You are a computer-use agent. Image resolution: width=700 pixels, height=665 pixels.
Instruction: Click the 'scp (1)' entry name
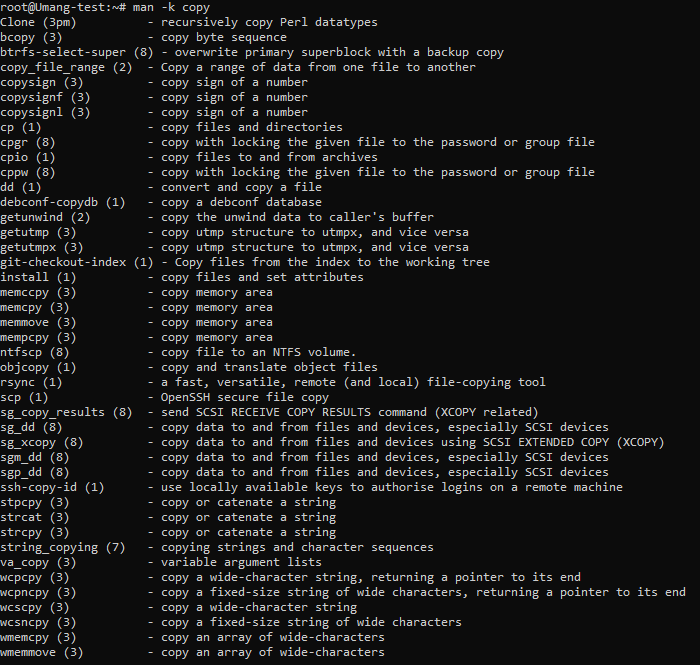pyautogui.click(x=25, y=397)
